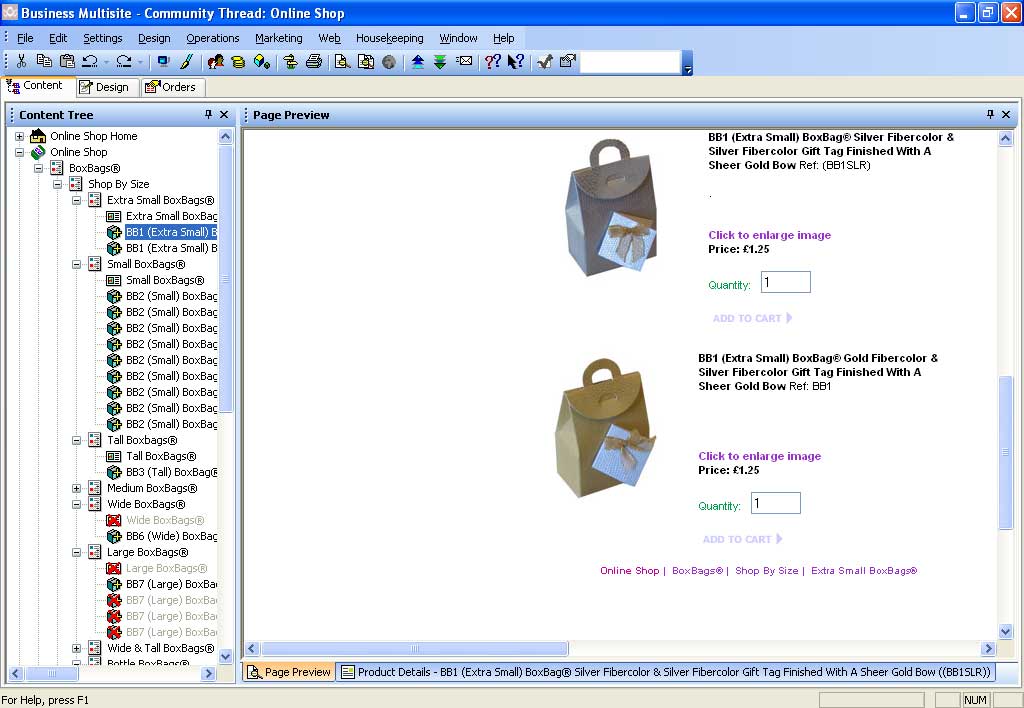Click the envelope mail icon in toolbar

click(x=464, y=62)
